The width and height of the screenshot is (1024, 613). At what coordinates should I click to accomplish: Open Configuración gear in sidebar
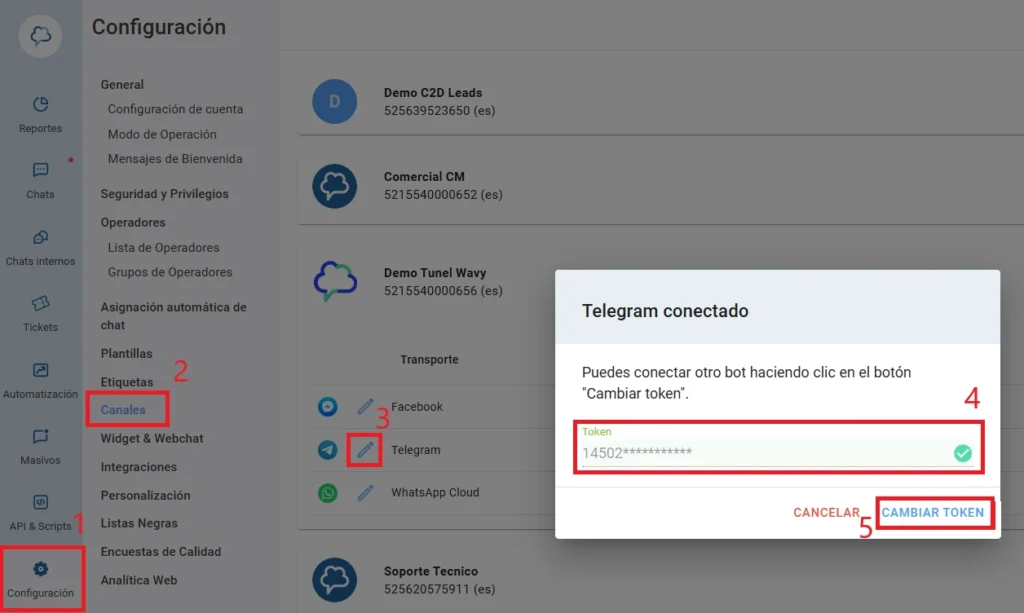click(40, 579)
